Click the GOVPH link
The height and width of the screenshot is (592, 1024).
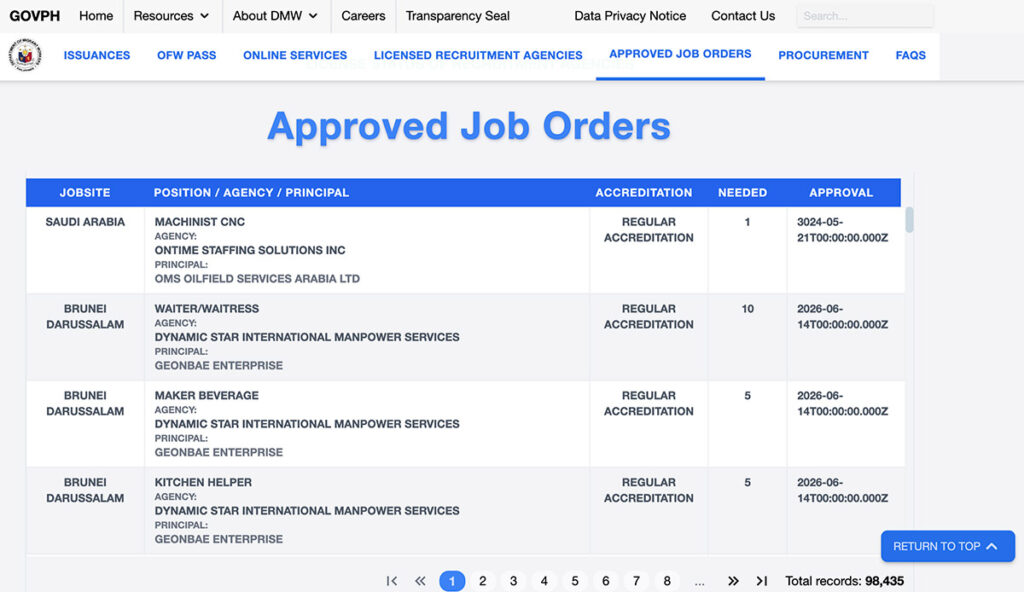click(x=34, y=16)
